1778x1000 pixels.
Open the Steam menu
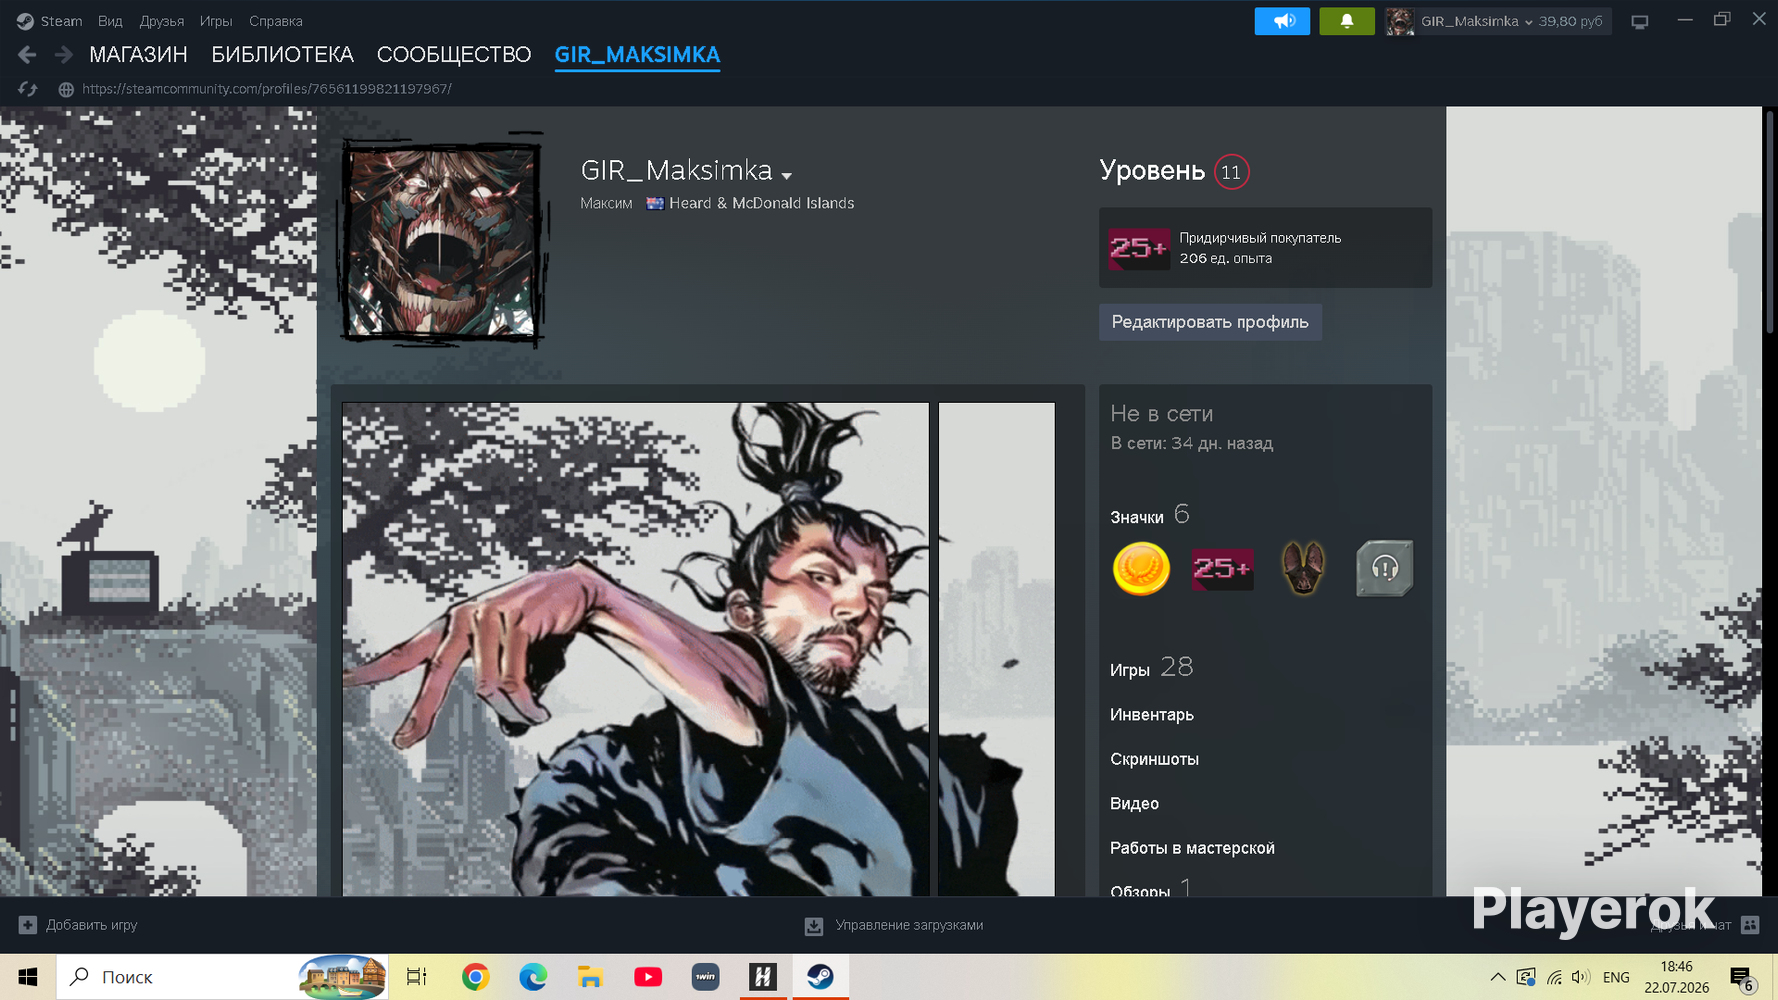(x=61, y=21)
